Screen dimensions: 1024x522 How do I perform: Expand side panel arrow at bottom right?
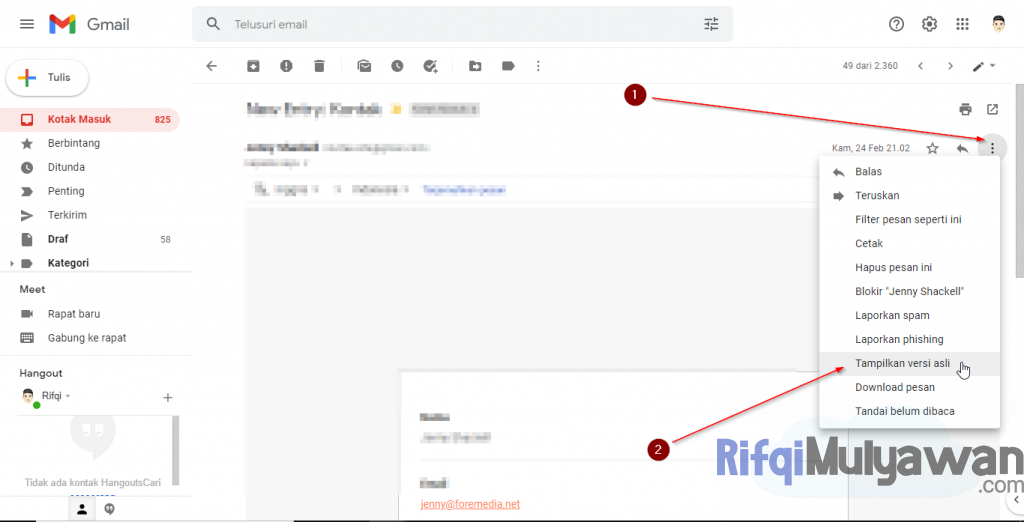1016,500
